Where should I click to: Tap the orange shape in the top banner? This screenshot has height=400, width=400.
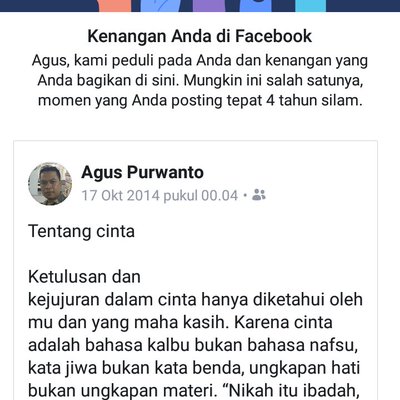pos(115,6)
